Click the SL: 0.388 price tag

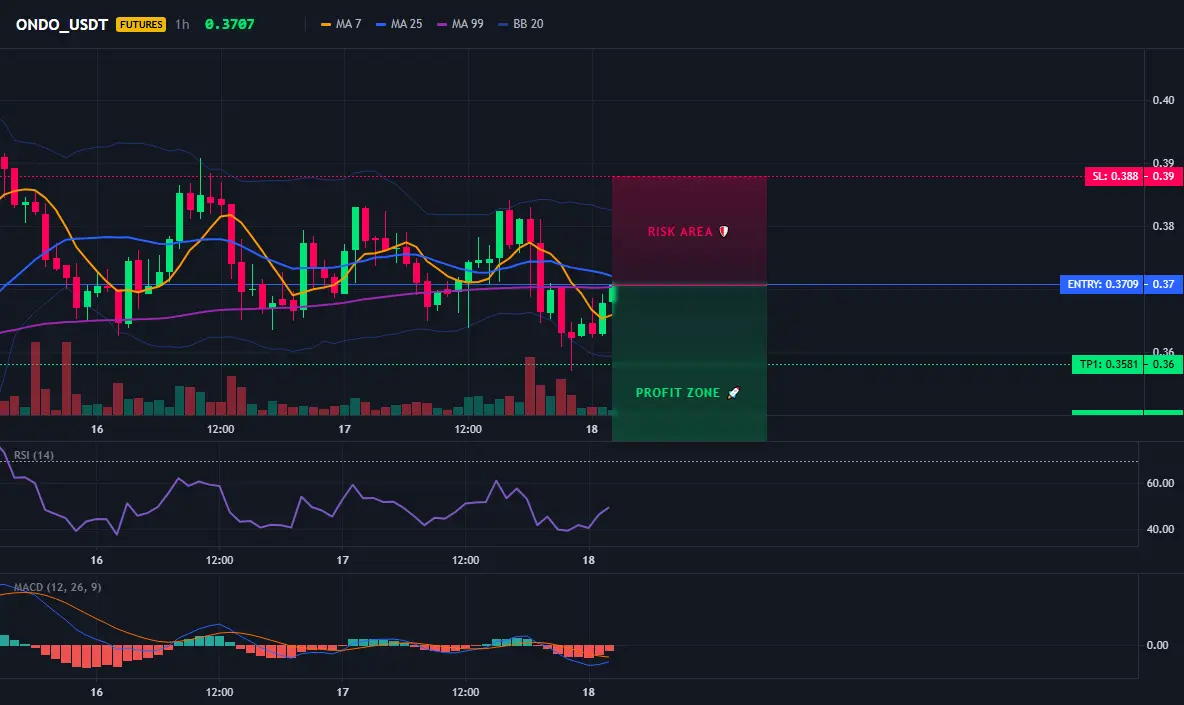click(x=1115, y=177)
